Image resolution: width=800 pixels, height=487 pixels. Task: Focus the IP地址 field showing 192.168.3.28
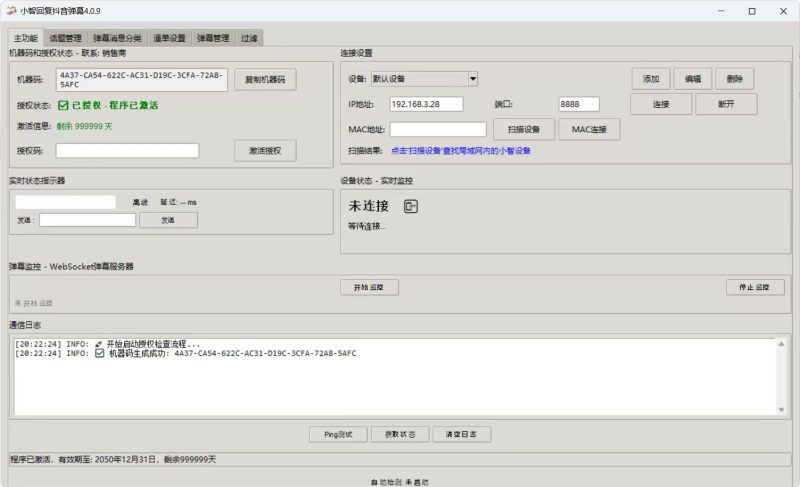point(427,104)
